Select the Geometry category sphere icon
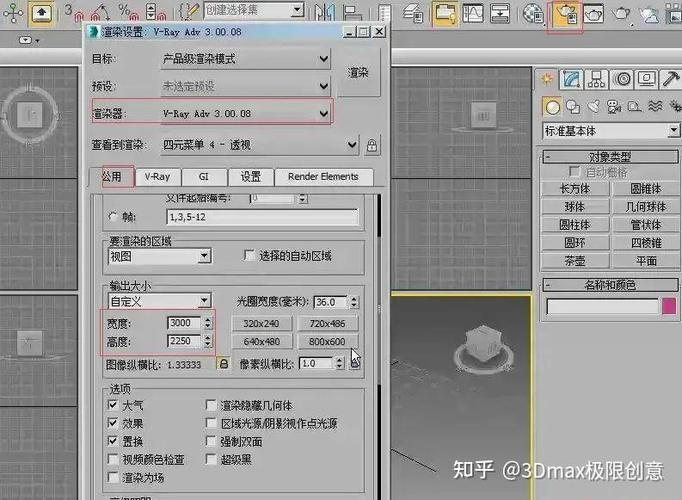The image size is (682, 500). pyautogui.click(x=552, y=107)
